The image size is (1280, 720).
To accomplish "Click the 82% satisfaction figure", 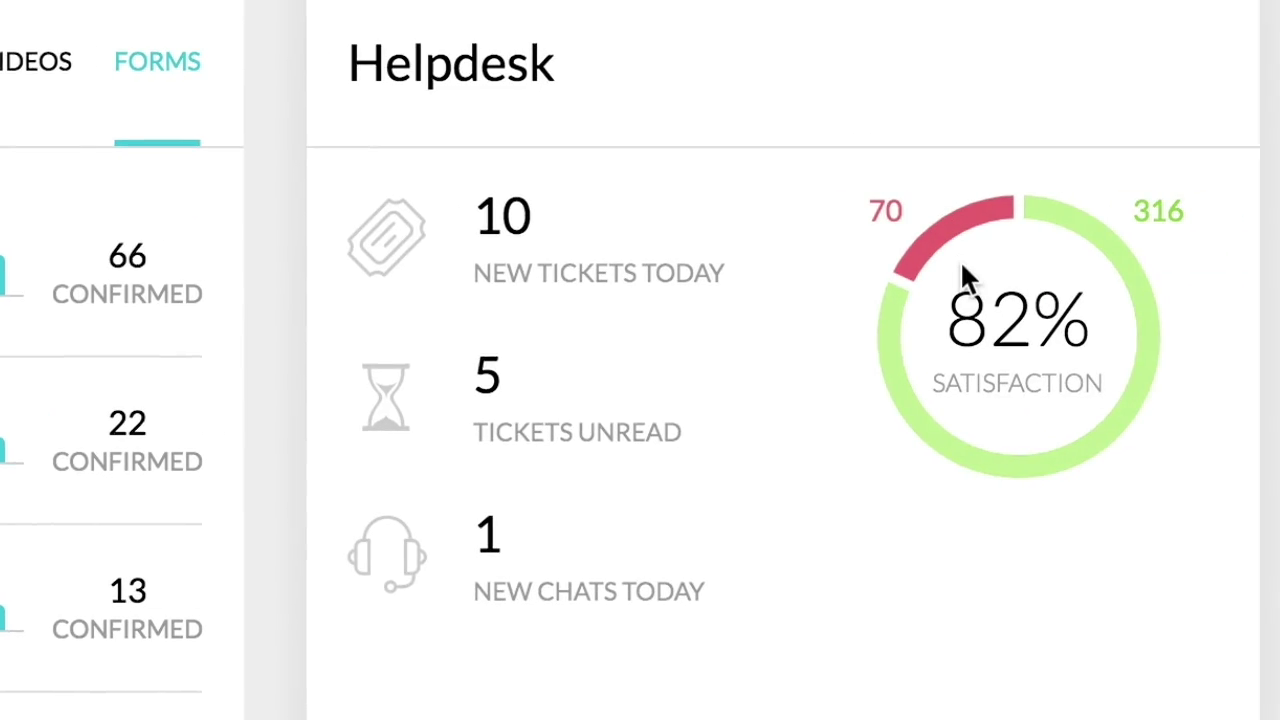I will [1017, 321].
